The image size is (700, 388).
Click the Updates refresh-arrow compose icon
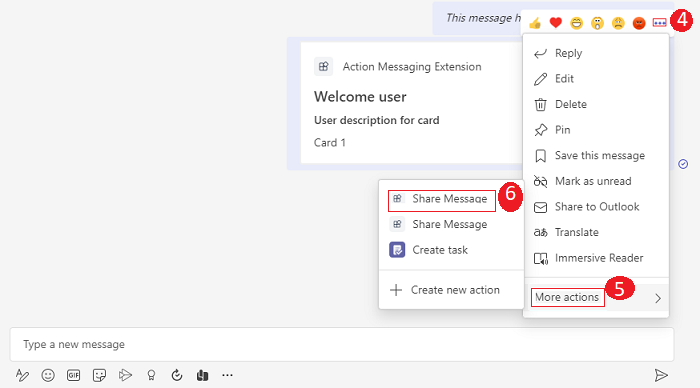(x=177, y=375)
